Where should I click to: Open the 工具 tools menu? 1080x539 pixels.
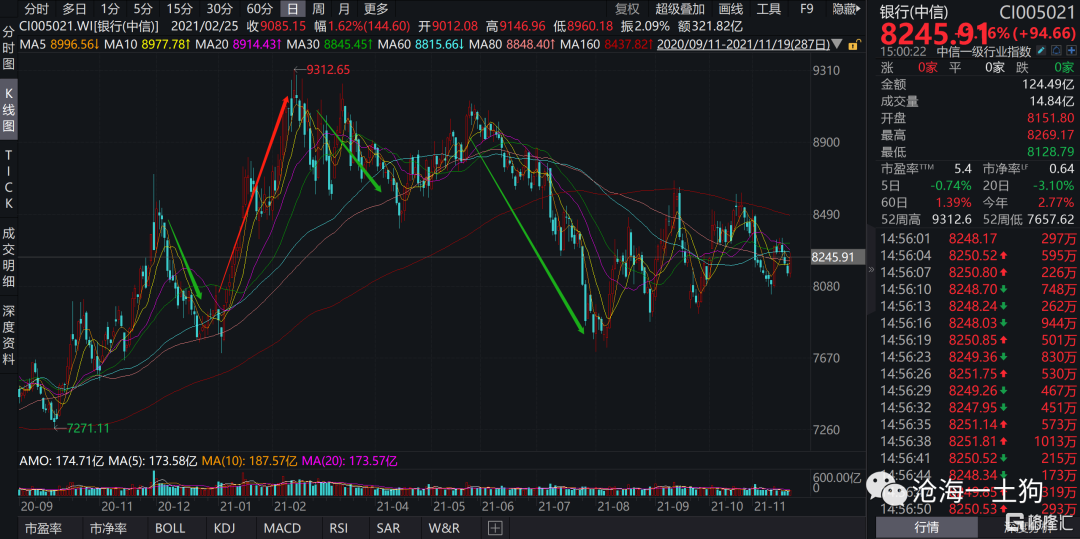coord(768,9)
